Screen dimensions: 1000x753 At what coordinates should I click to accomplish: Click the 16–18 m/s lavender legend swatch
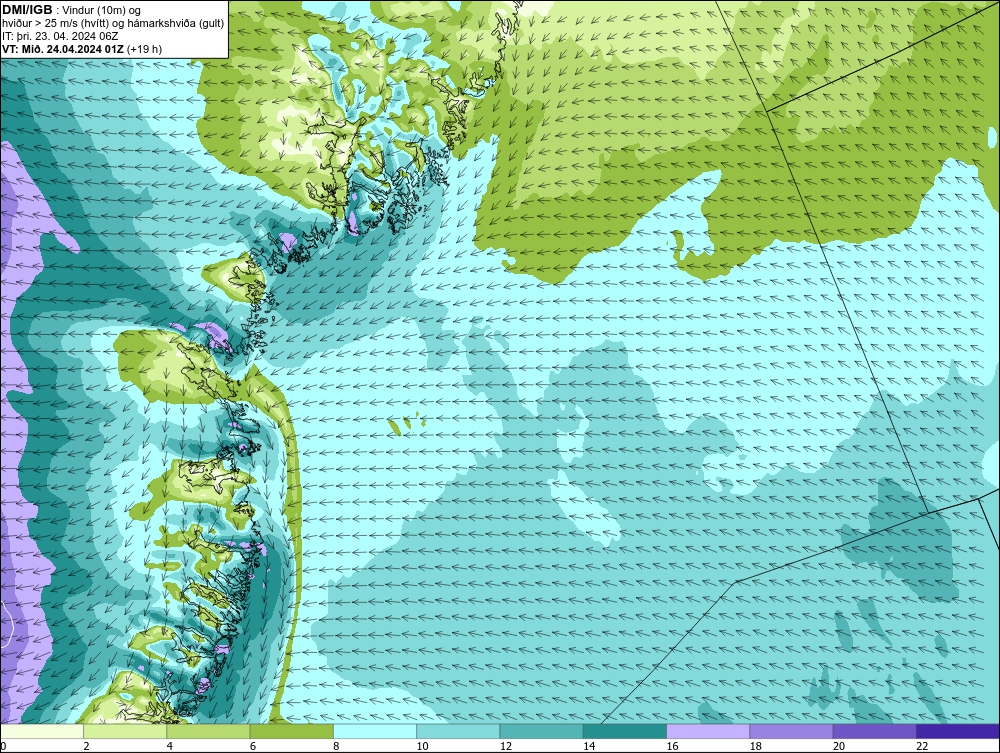708,731
